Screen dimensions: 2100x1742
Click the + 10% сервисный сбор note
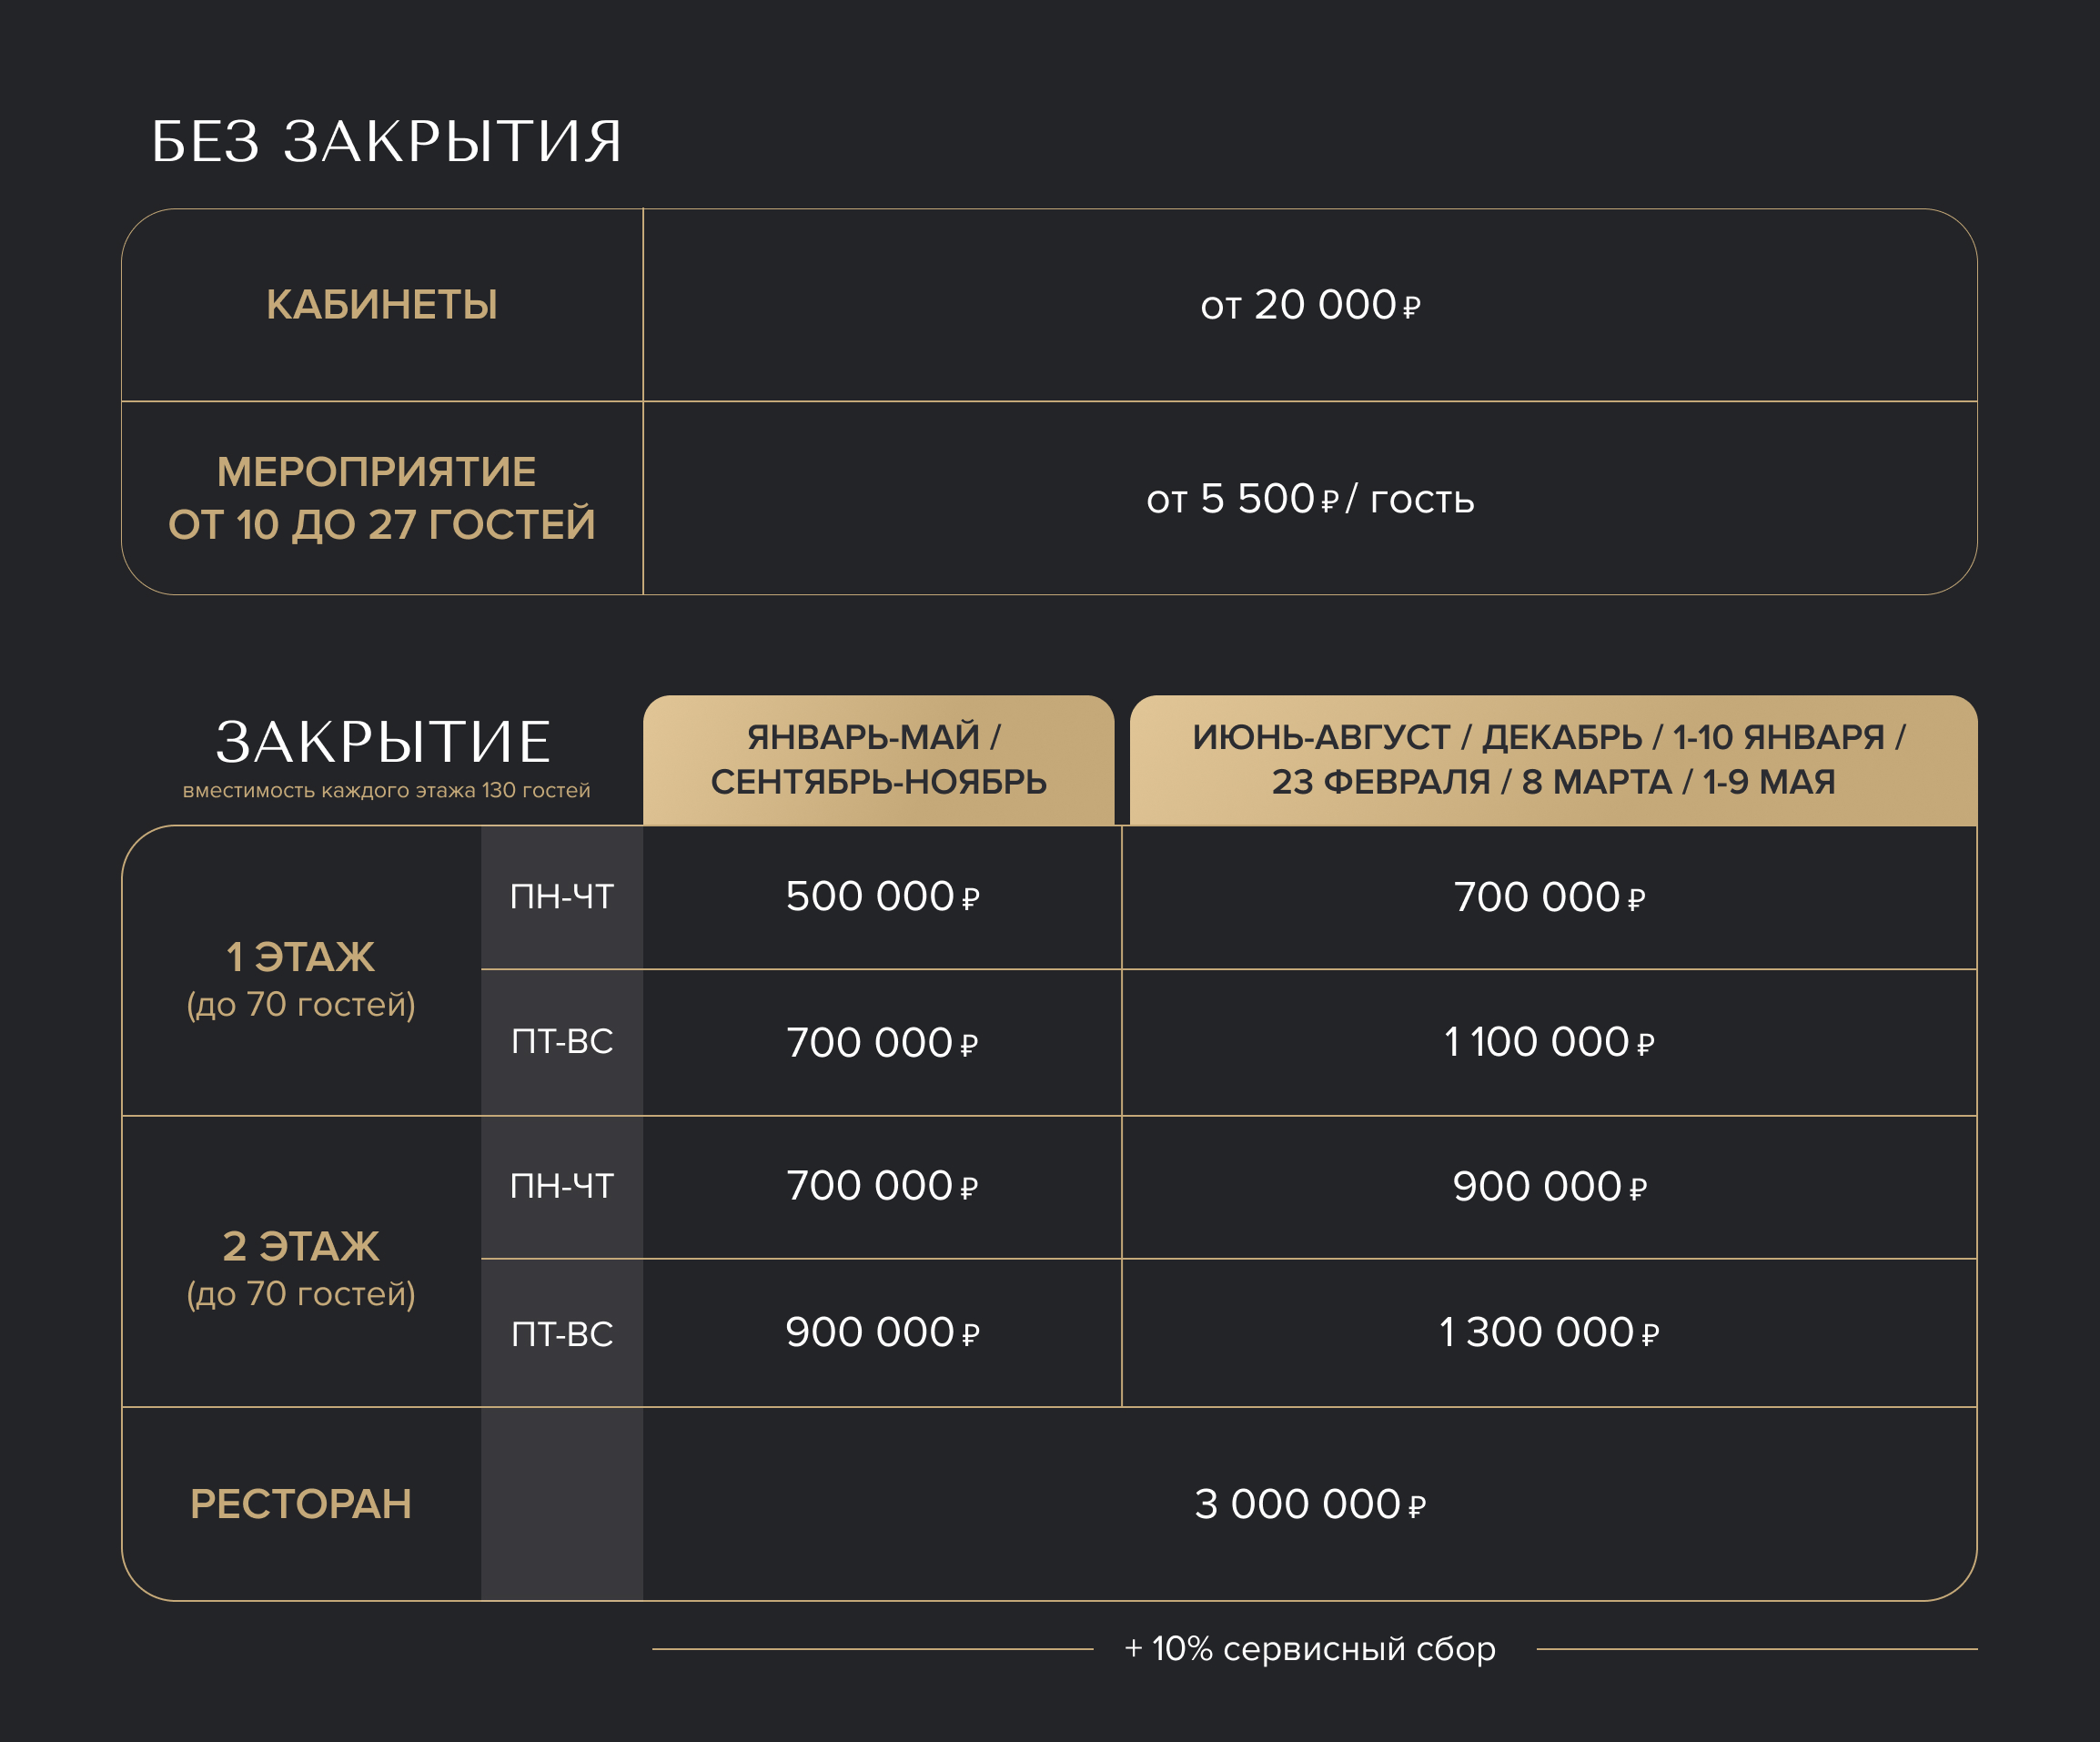(1309, 1649)
